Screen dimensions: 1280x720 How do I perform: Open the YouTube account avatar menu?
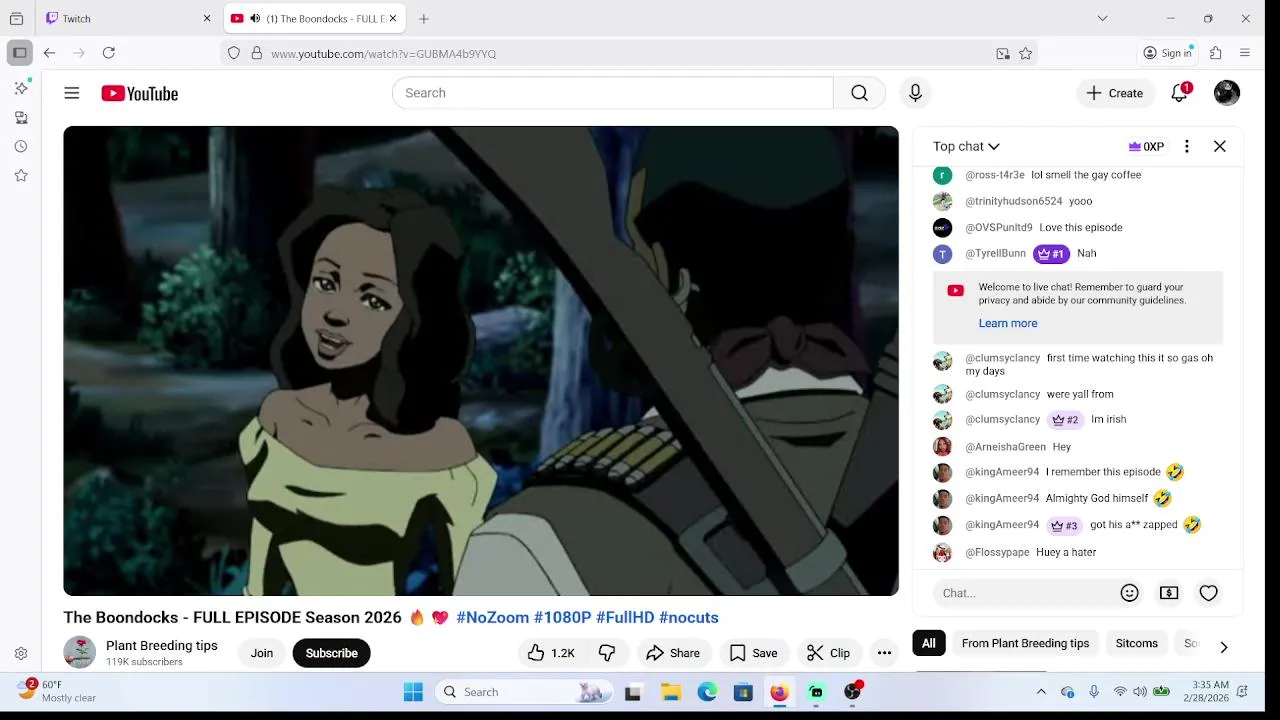pyautogui.click(x=1227, y=93)
